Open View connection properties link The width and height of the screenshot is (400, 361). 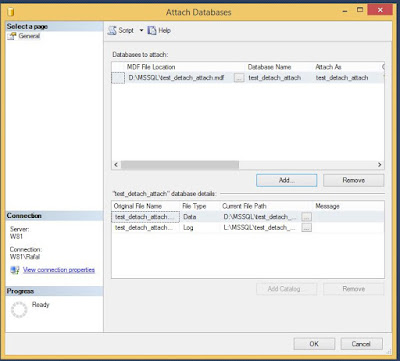(59, 270)
